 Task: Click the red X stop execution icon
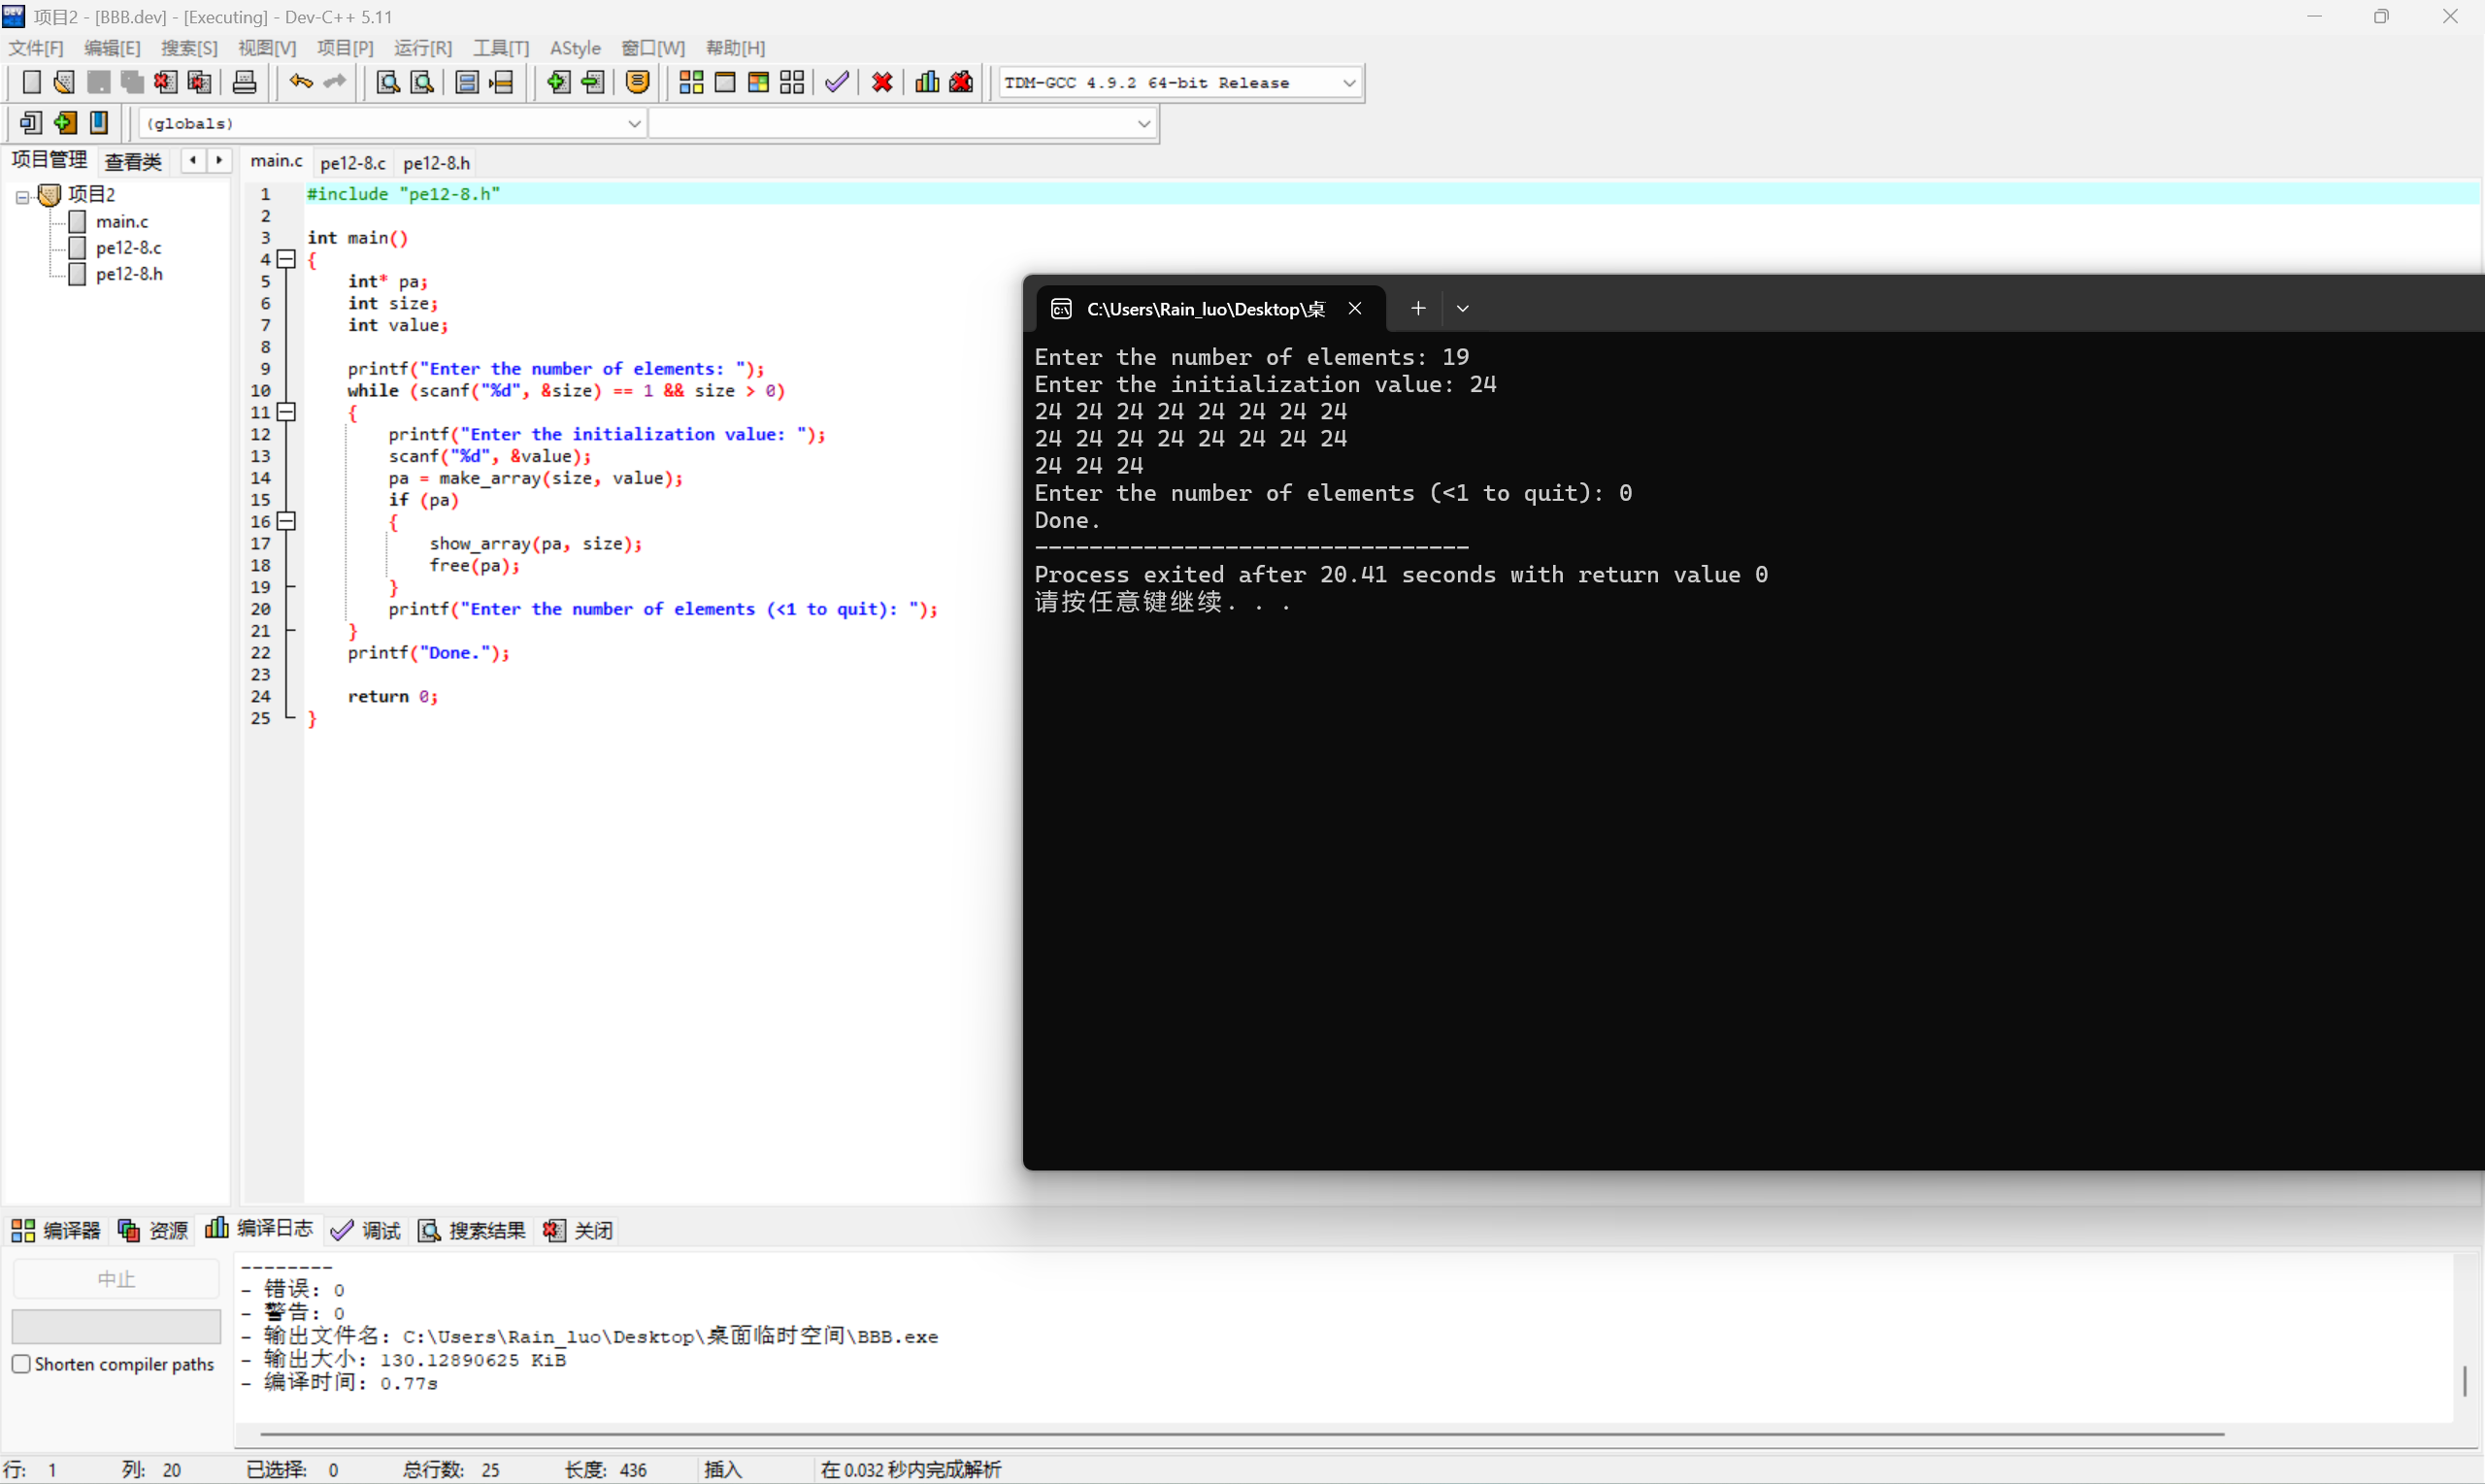tap(882, 82)
